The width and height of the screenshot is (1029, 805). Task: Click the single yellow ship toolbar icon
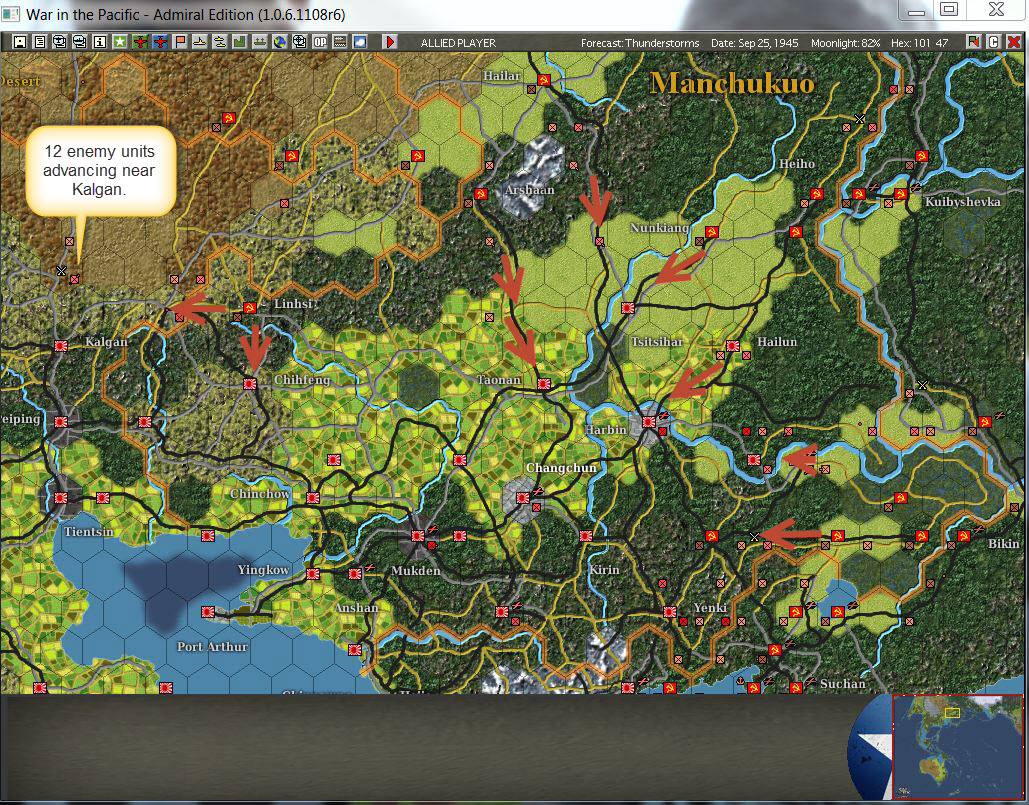[200, 42]
